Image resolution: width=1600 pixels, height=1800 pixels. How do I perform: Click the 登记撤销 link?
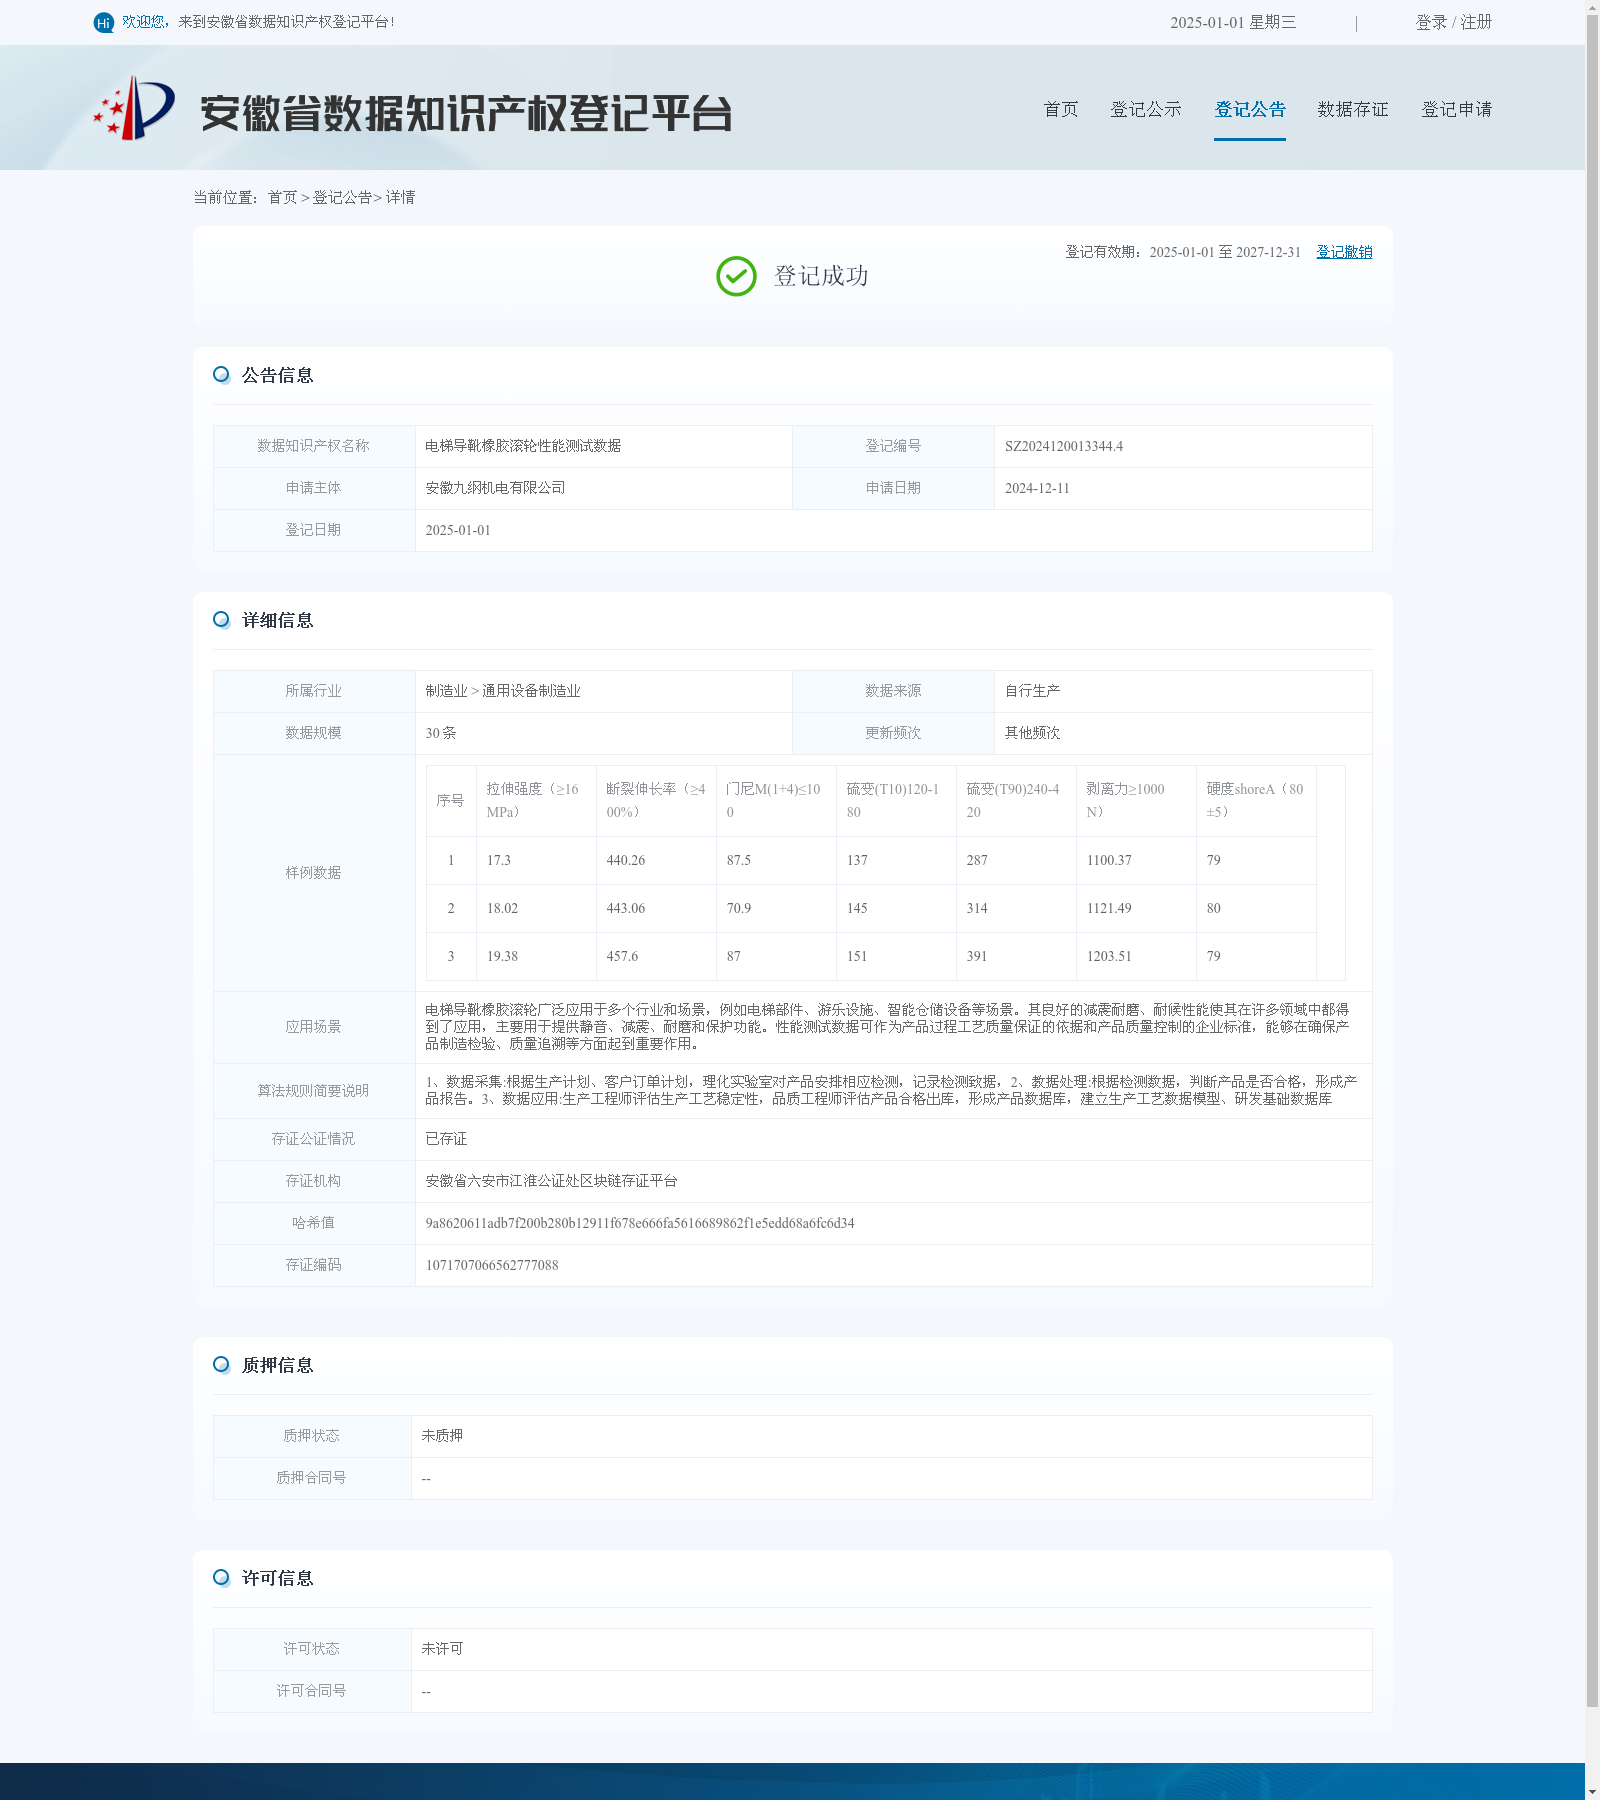pyautogui.click(x=1344, y=252)
